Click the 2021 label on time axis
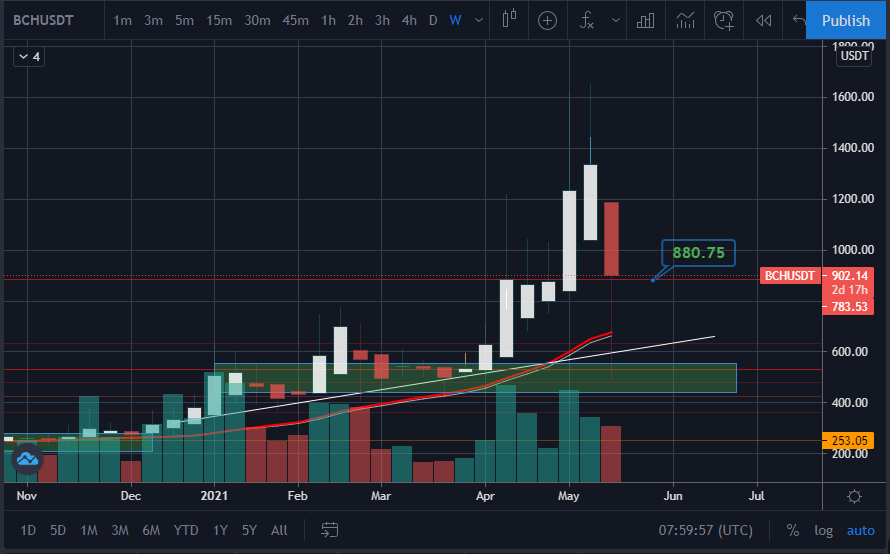 point(214,496)
